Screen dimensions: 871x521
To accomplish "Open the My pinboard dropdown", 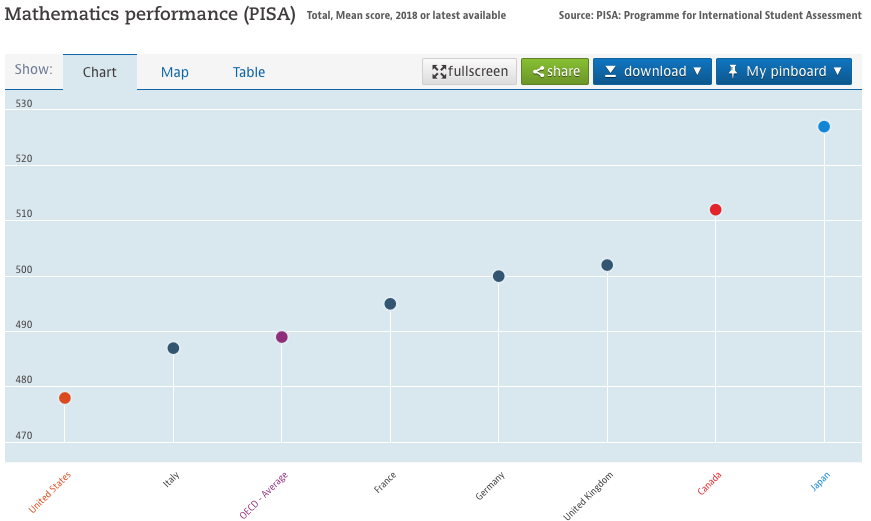I will coord(784,72).
